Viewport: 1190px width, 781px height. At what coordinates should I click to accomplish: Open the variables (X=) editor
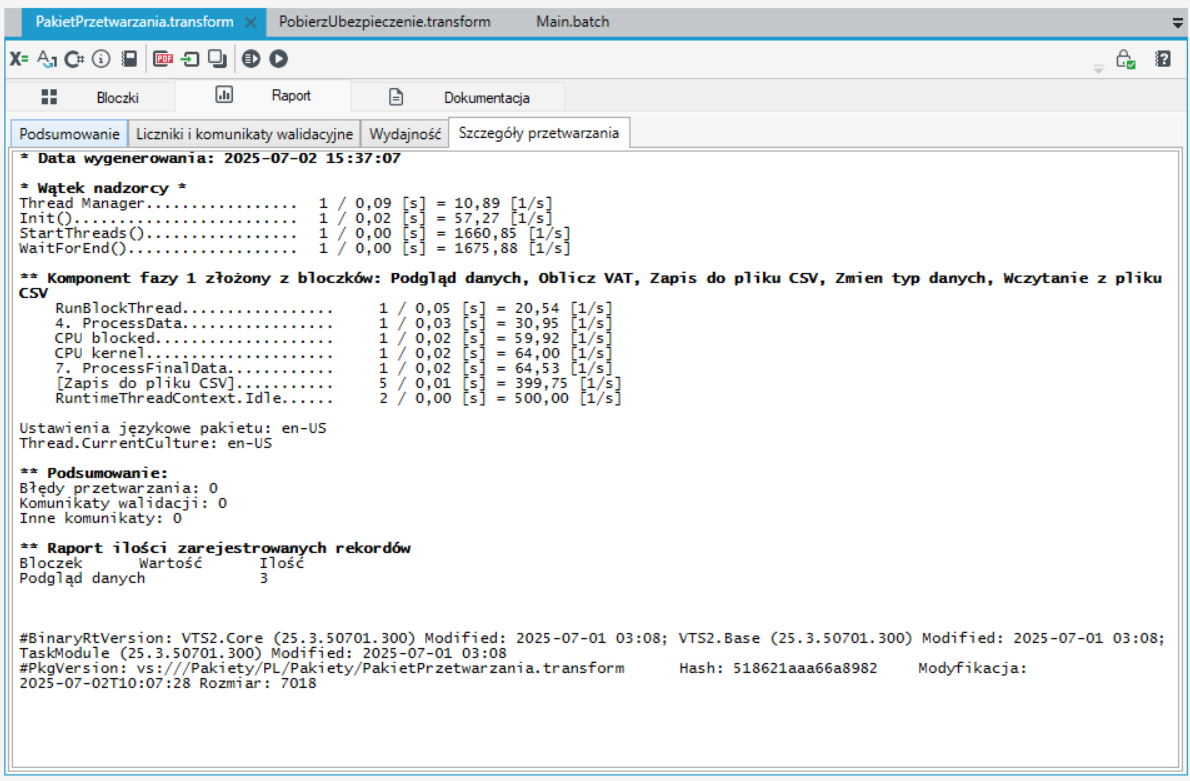[x=19, y=59]
